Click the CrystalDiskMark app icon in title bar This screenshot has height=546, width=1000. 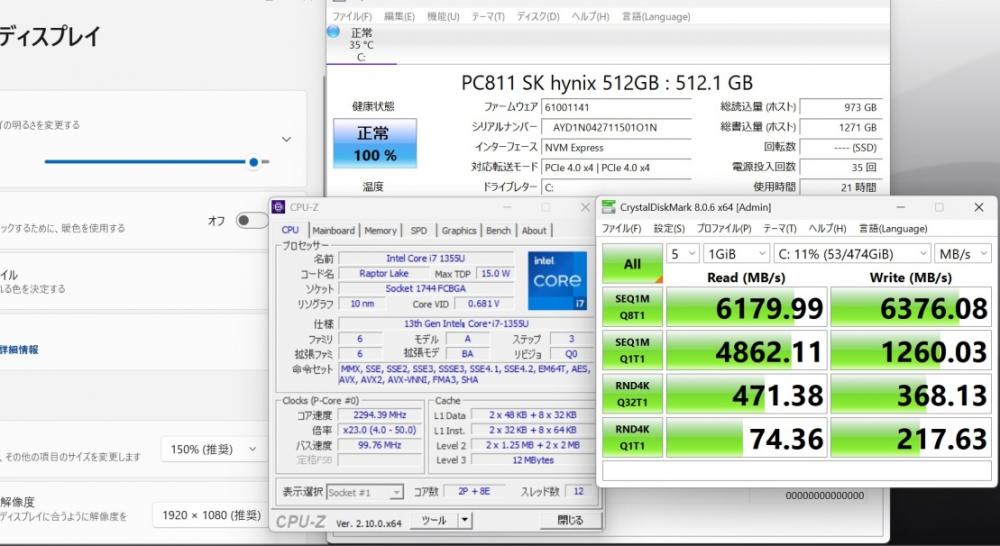tap(609, 207)
